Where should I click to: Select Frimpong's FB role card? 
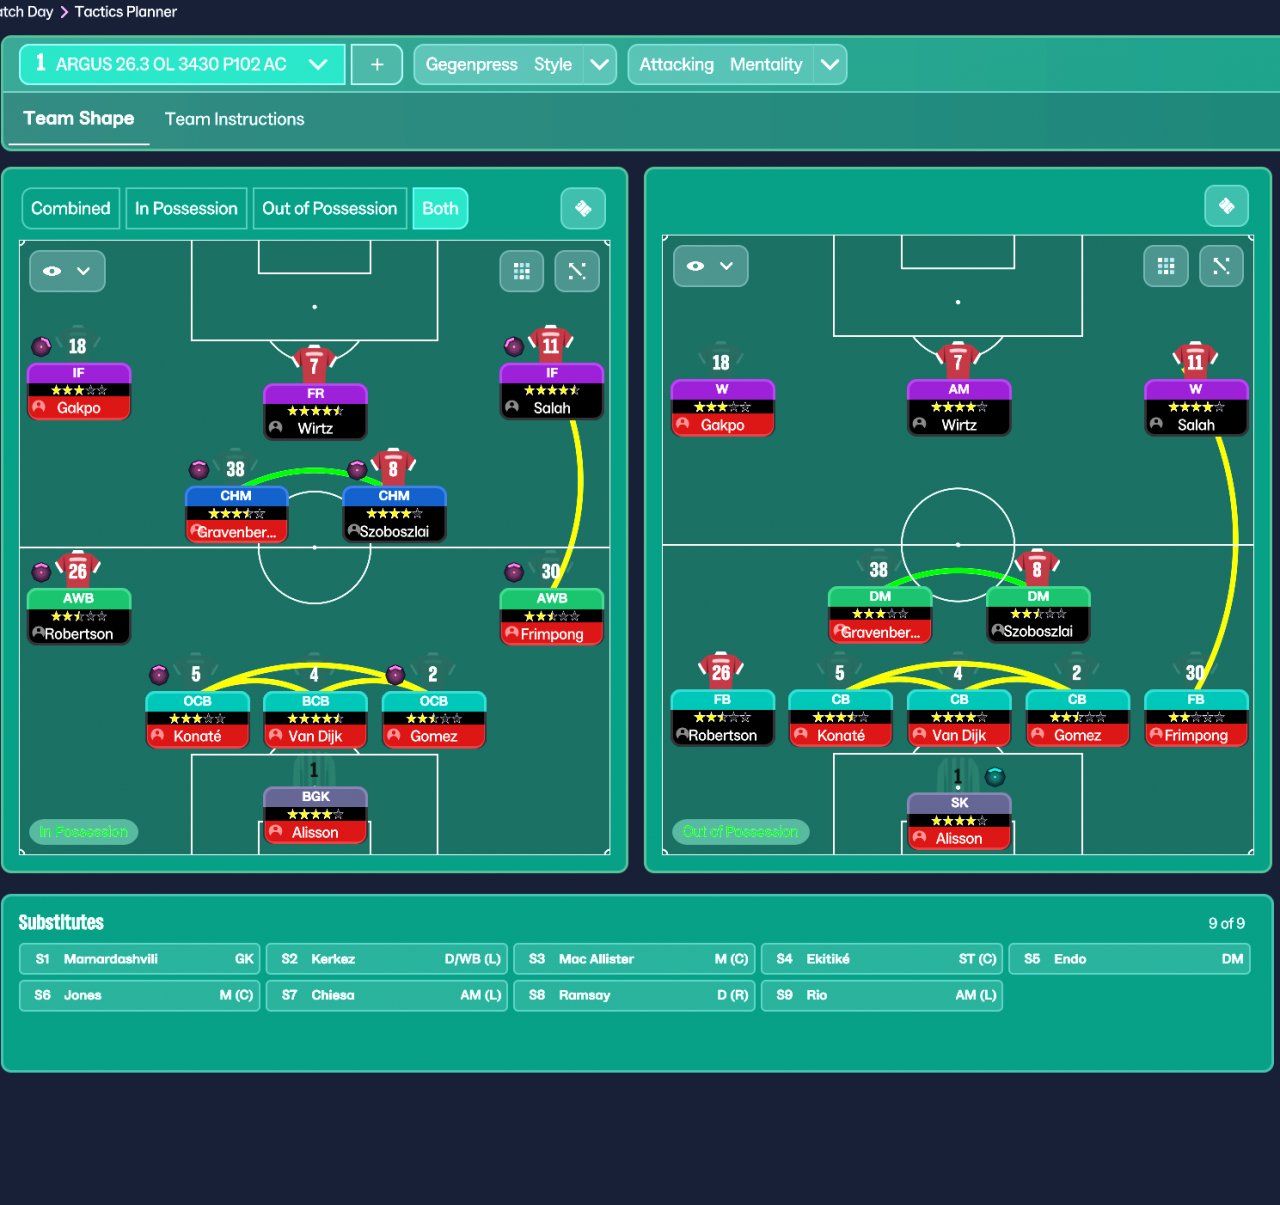(x=1196, y=718)
